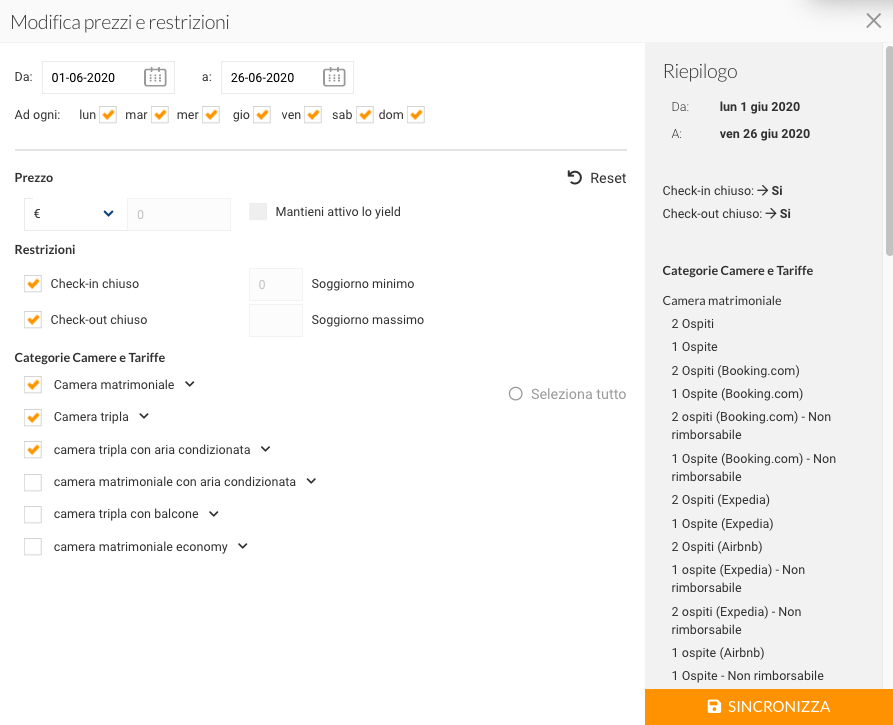Click the Reset arrow icon
Screen dimensions: 893x725
click(x=575, y=178)
